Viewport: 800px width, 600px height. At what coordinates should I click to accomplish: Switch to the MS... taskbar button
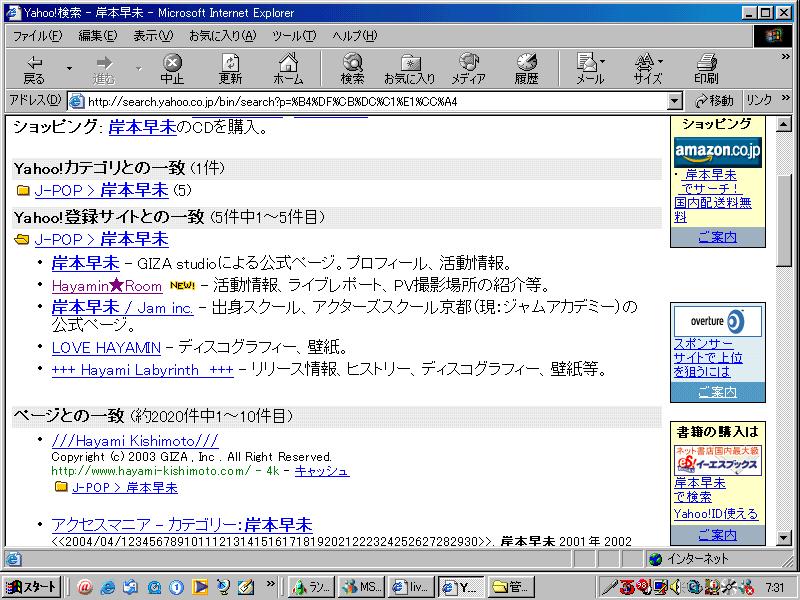pos(361,587)
